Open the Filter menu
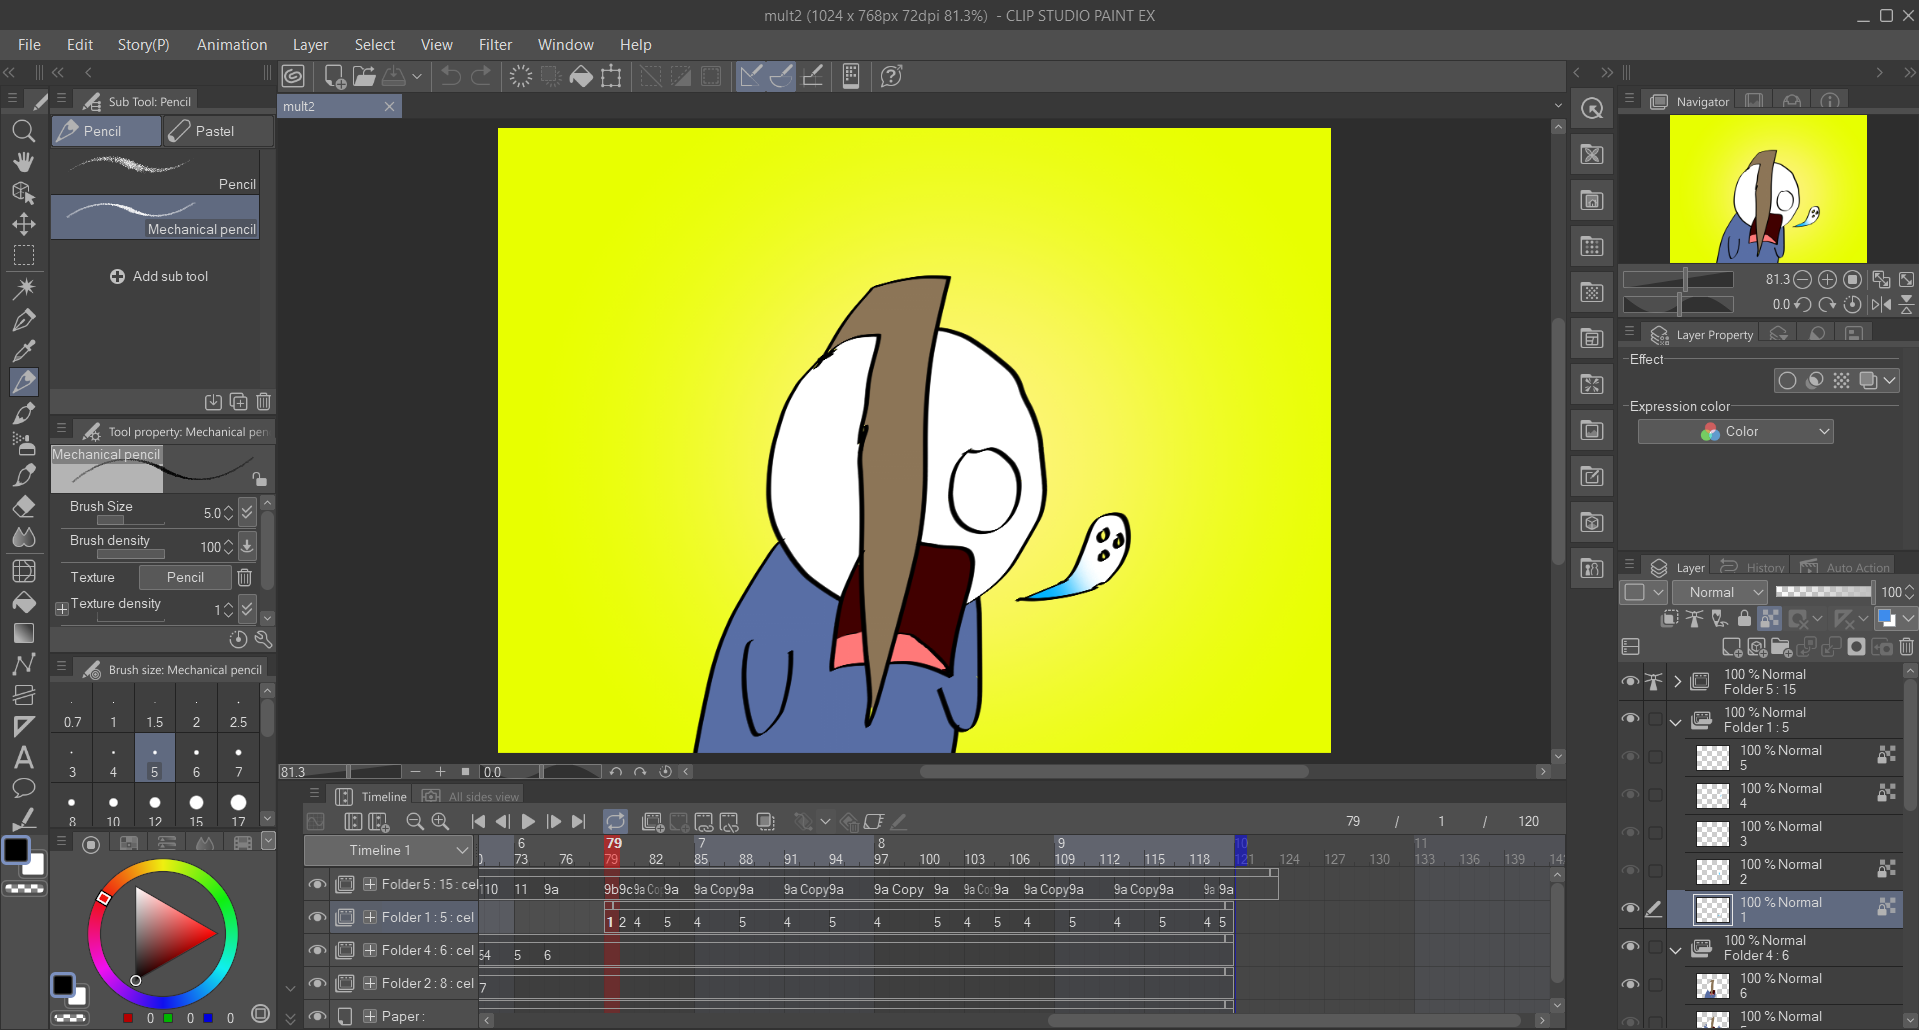Screen dimensions: 1919x1030 (495, 45)
